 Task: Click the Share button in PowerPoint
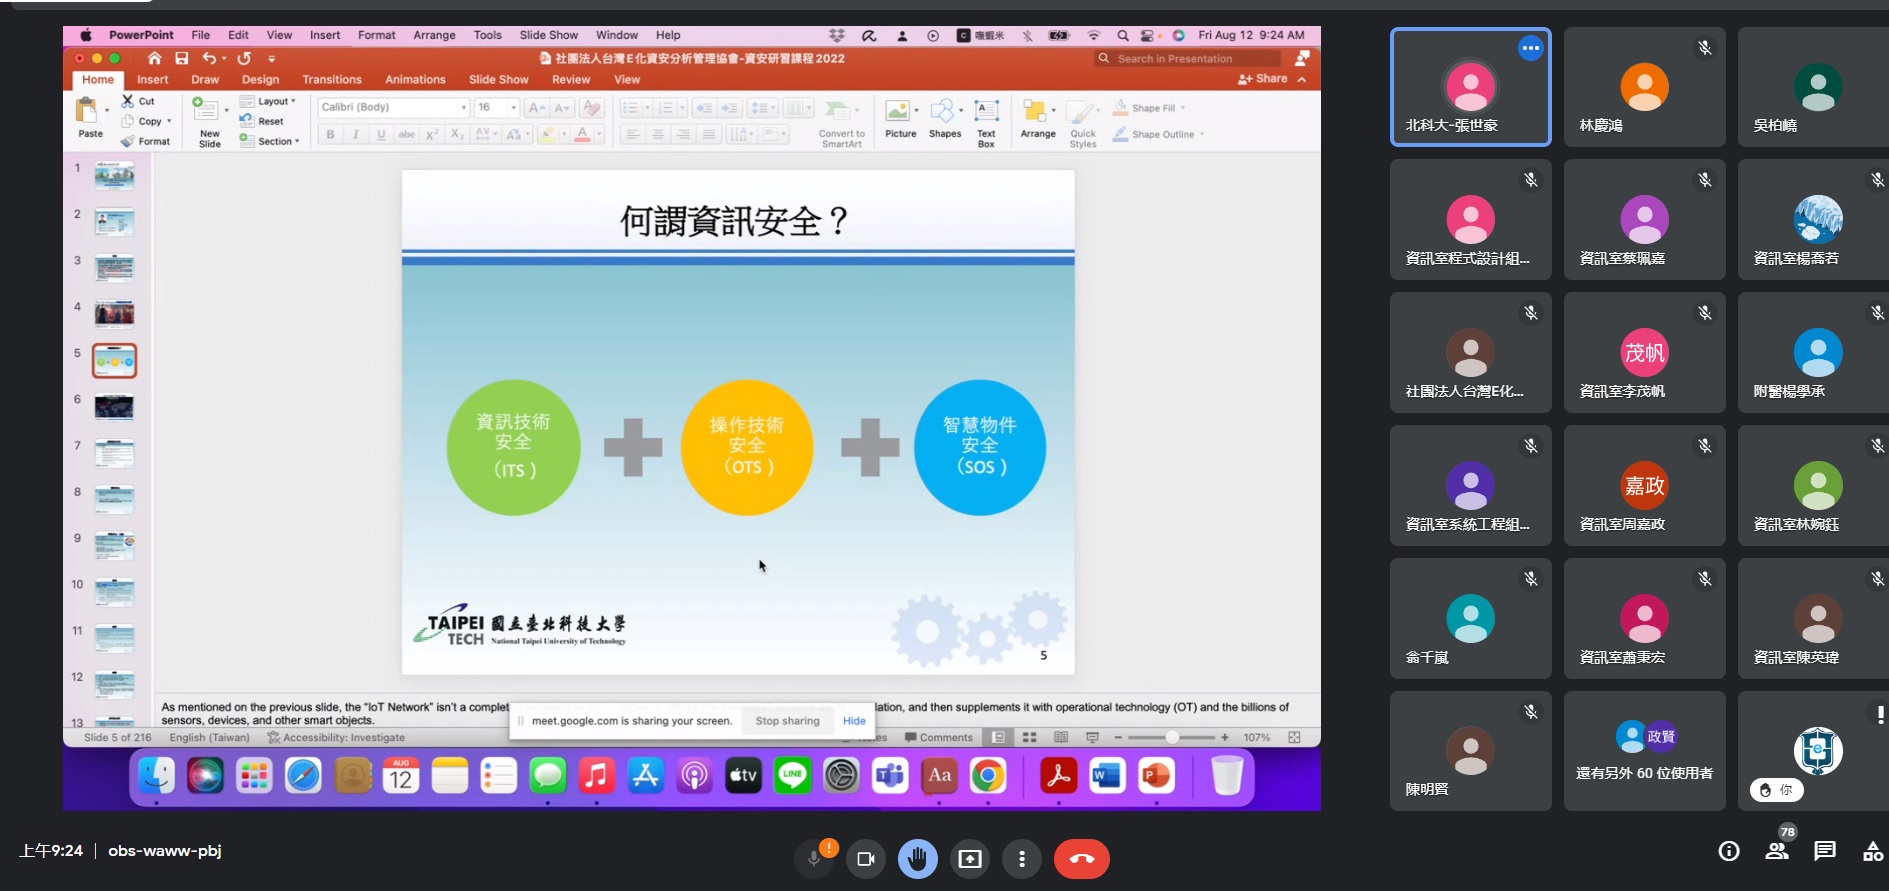[x=1263, y=79]
